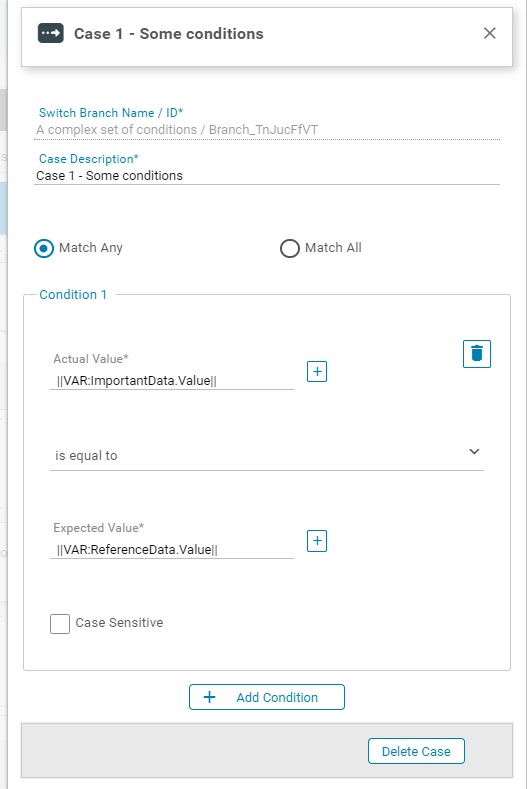Viewport: 527px width, 789px height.
Task: Insert variable into Expected Value via plus icon
Action: click(317, 541)
